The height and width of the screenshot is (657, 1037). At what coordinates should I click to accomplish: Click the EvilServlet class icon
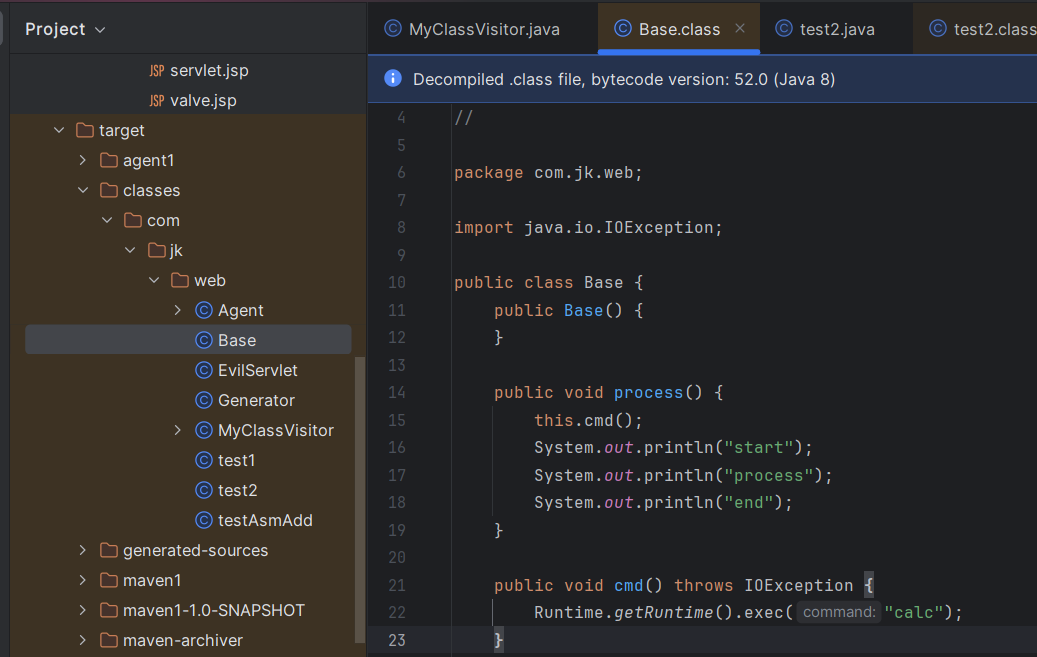[x=204, y=371]
